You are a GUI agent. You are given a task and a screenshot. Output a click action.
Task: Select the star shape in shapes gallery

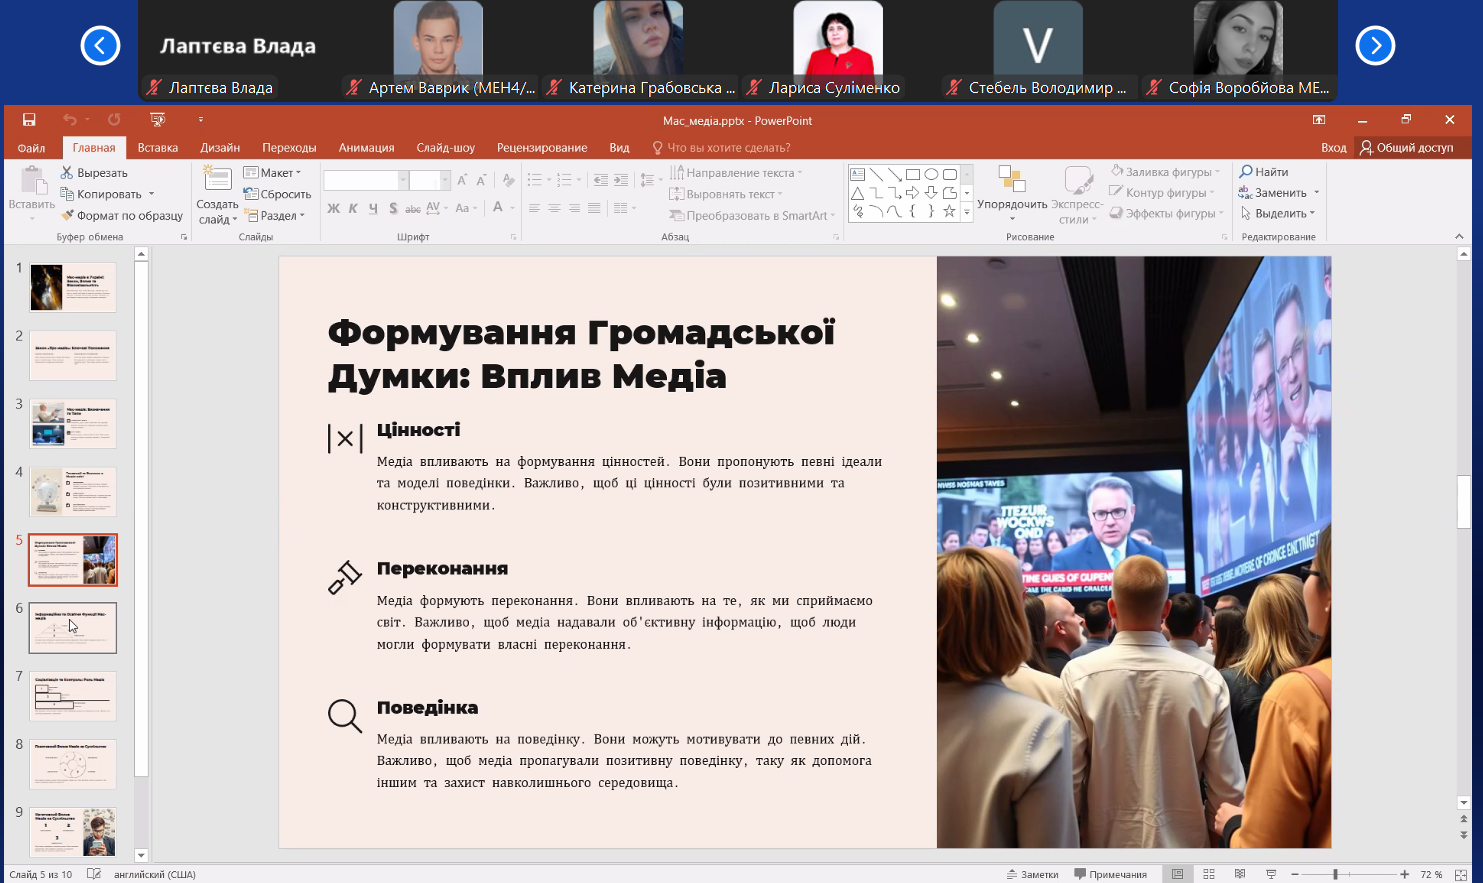tap(949, 211)
